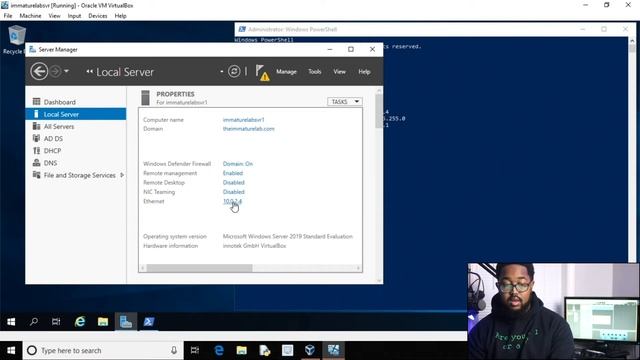
Task: Expand File and Storage Services arrow
Action: coord(122,175)
